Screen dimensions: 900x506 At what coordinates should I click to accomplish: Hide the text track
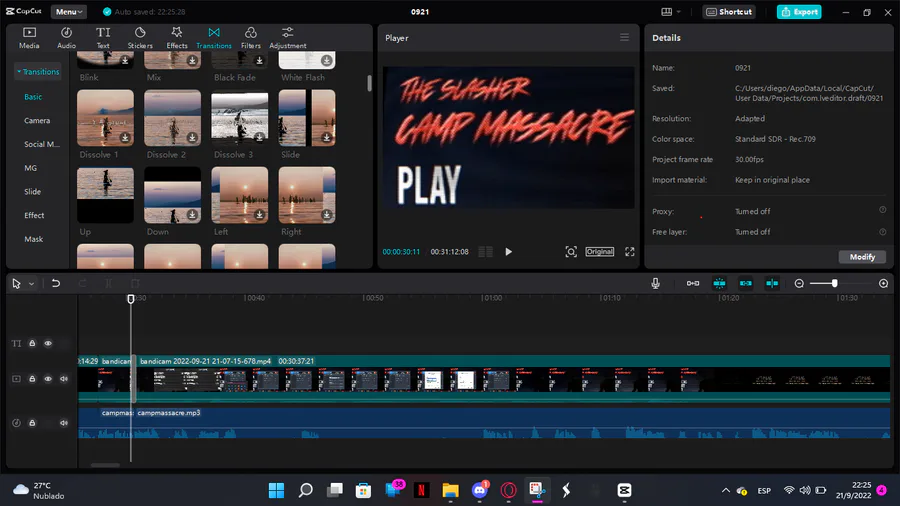tap(48, 343)
